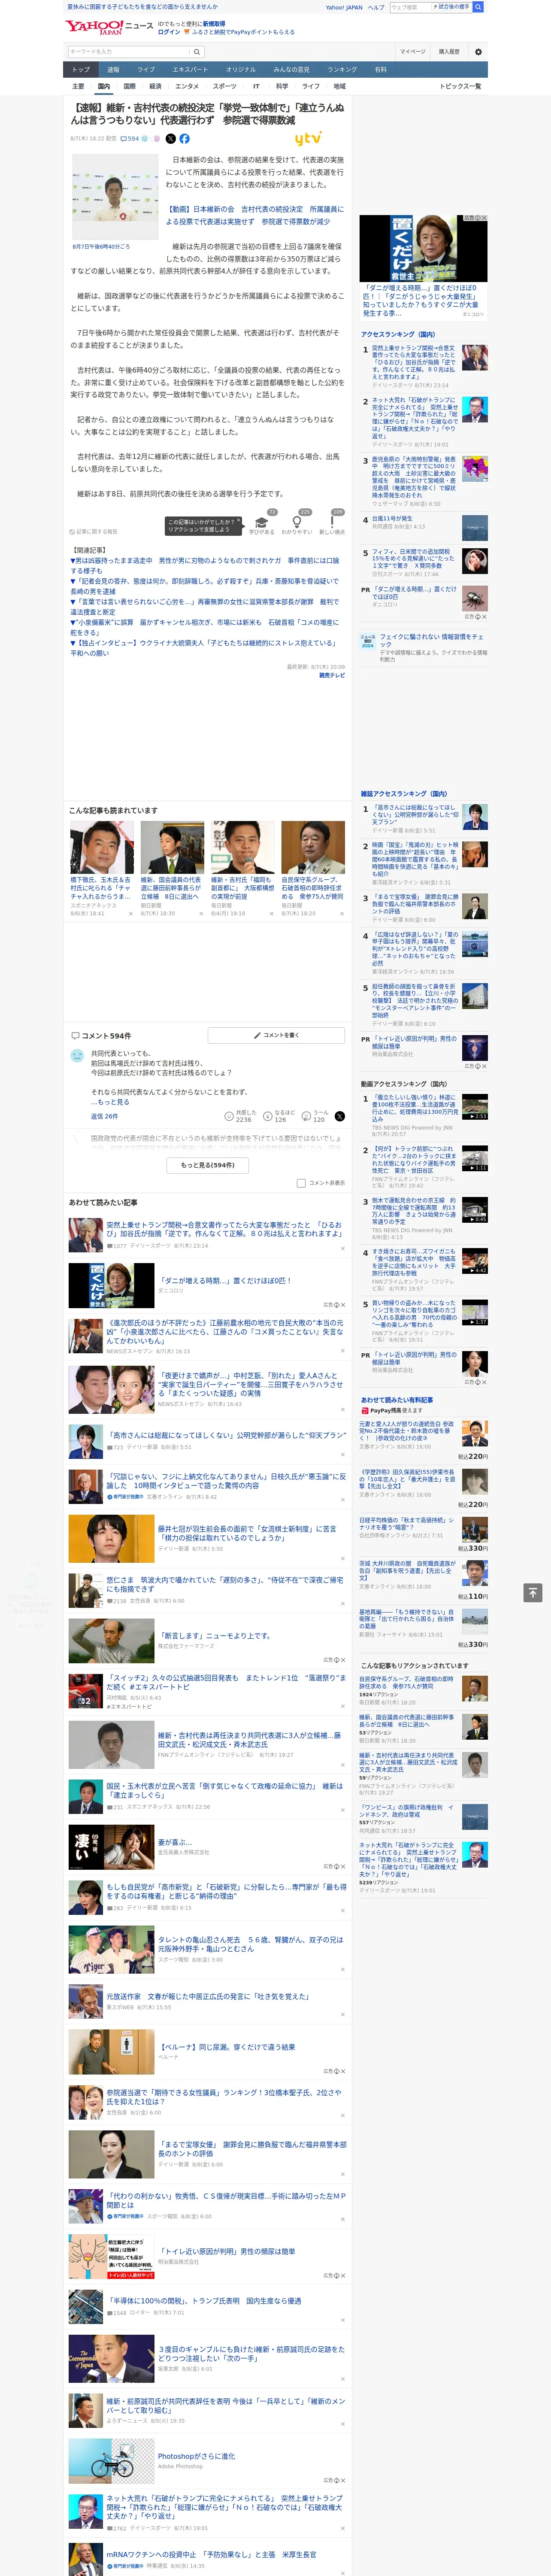Click the header search magnifier icon

[478, 7]
